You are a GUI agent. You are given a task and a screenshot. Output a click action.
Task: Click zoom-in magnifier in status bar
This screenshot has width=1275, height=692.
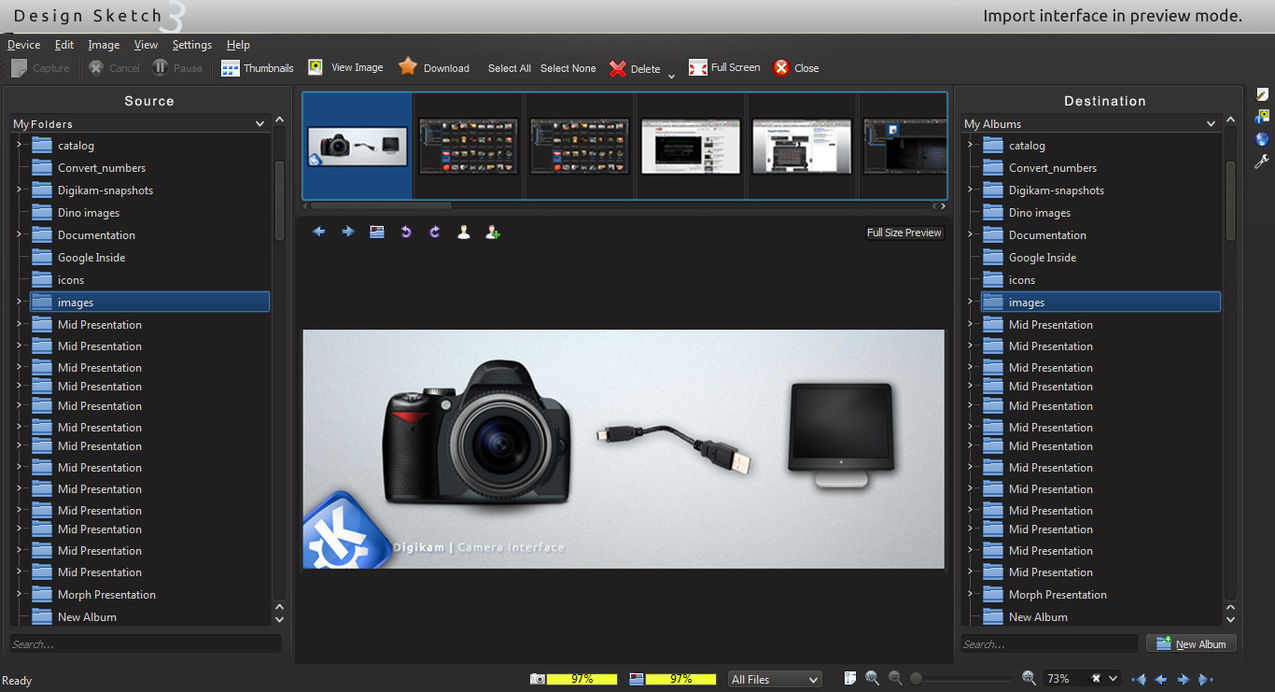pyautogui.click(x=1029, y=678)
